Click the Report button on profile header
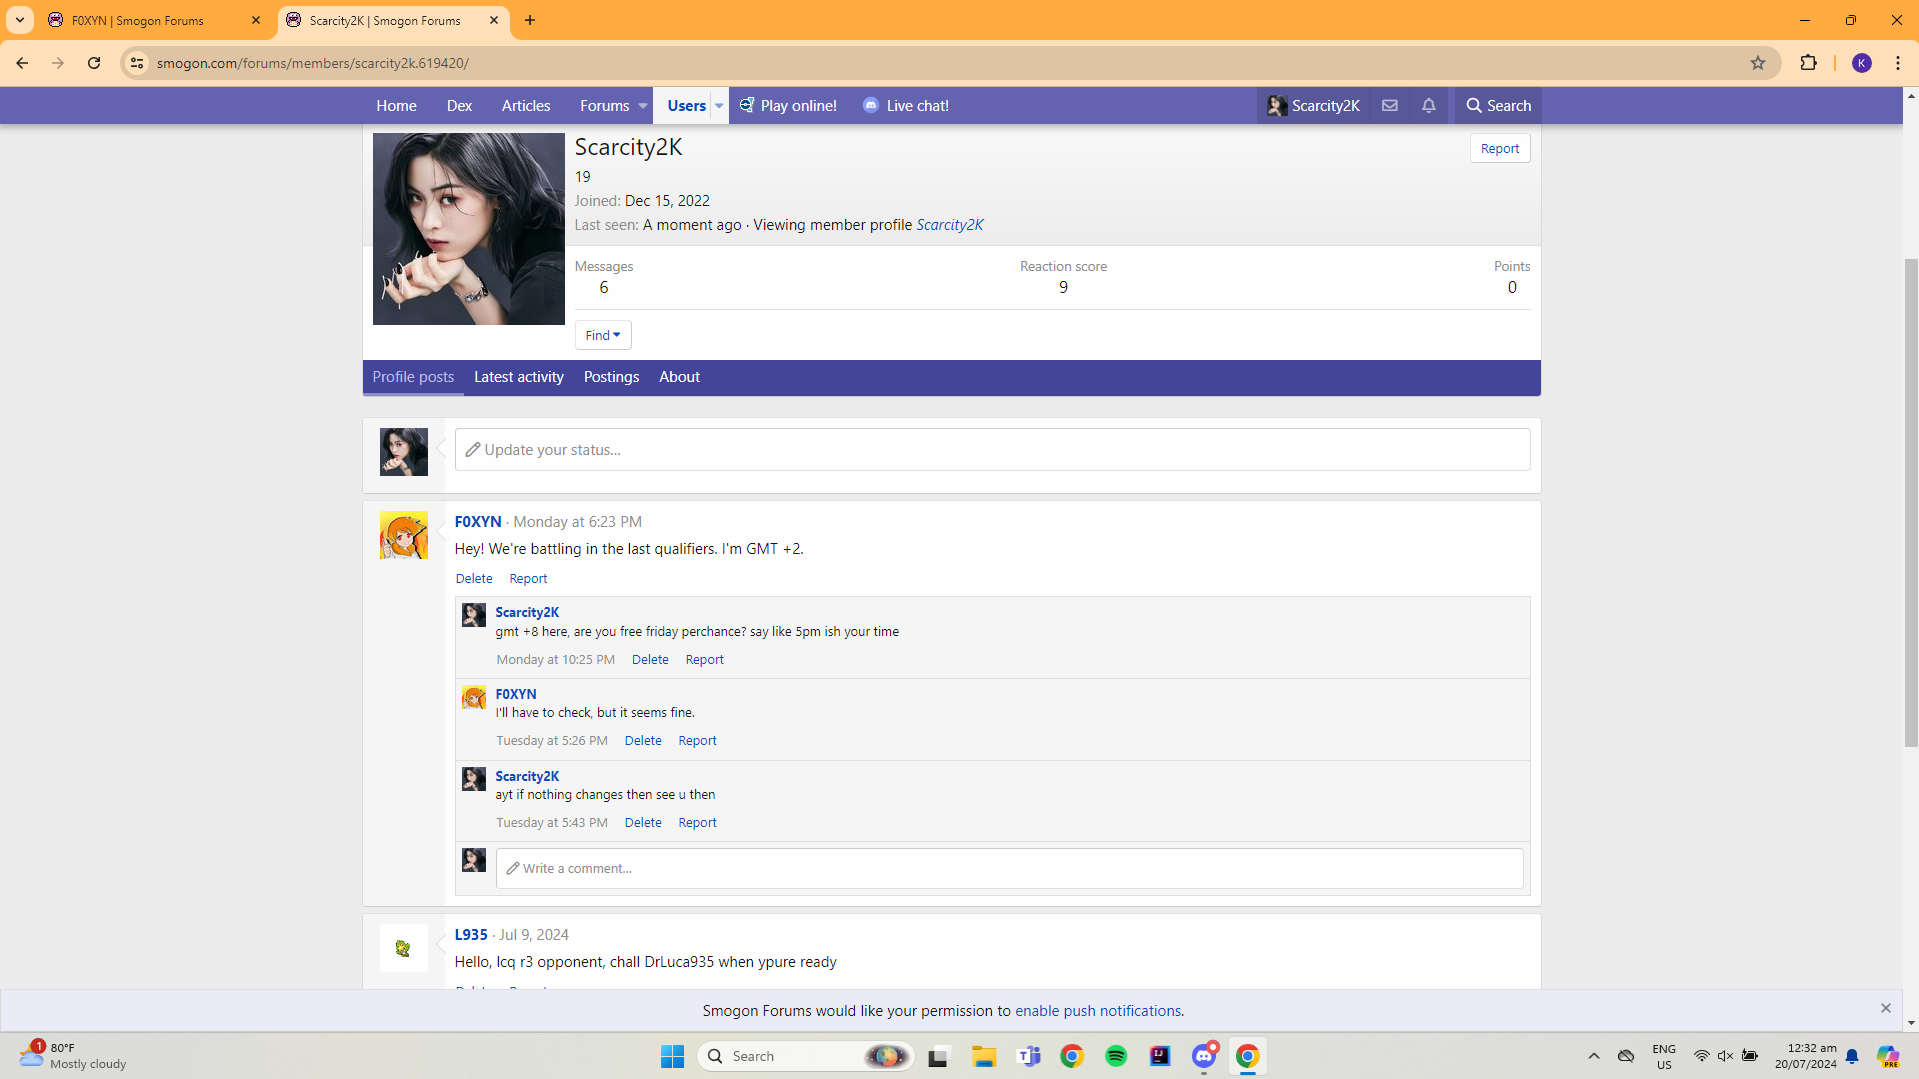Viewport: 1919px width, 1079px height. coord(1499,148)
